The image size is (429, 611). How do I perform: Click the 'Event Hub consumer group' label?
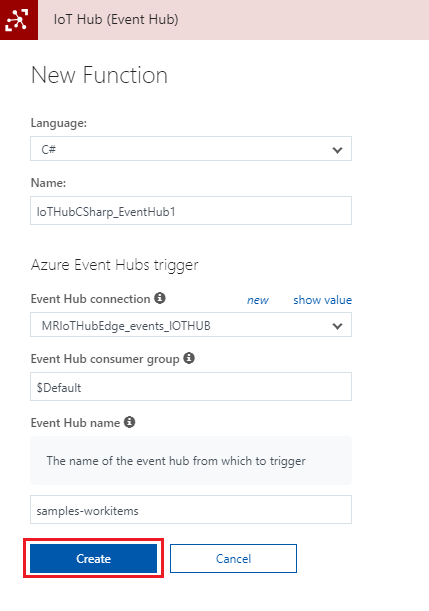pyautogui.click(x=105, y=359)
